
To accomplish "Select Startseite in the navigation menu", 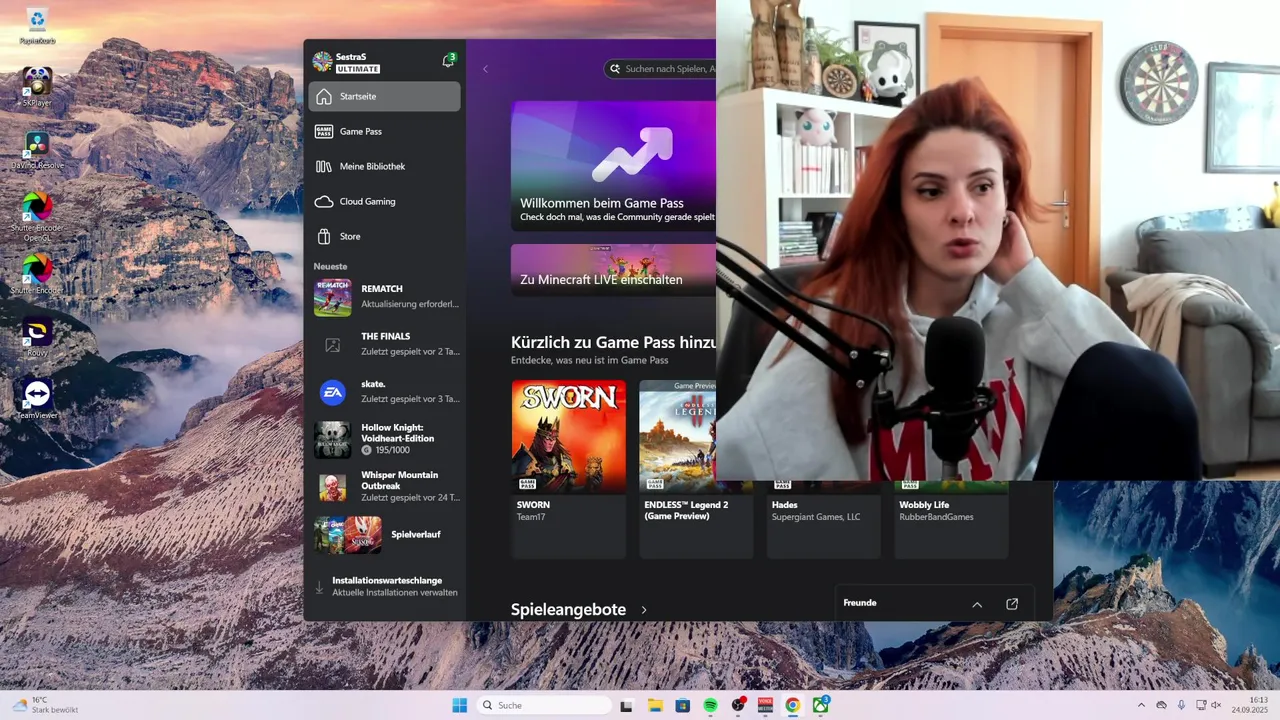I will 384,97.
